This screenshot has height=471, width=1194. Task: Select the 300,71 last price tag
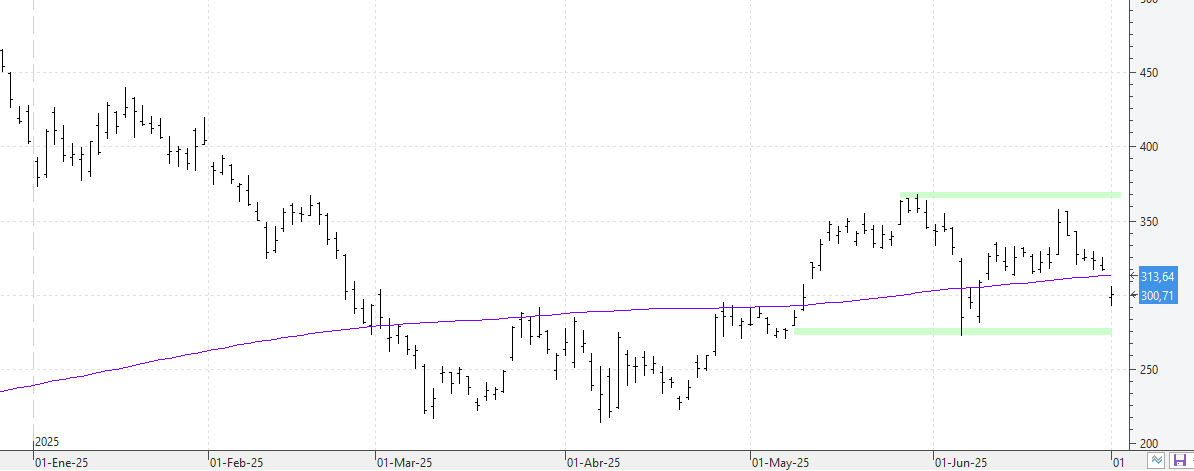(1157, 295)
